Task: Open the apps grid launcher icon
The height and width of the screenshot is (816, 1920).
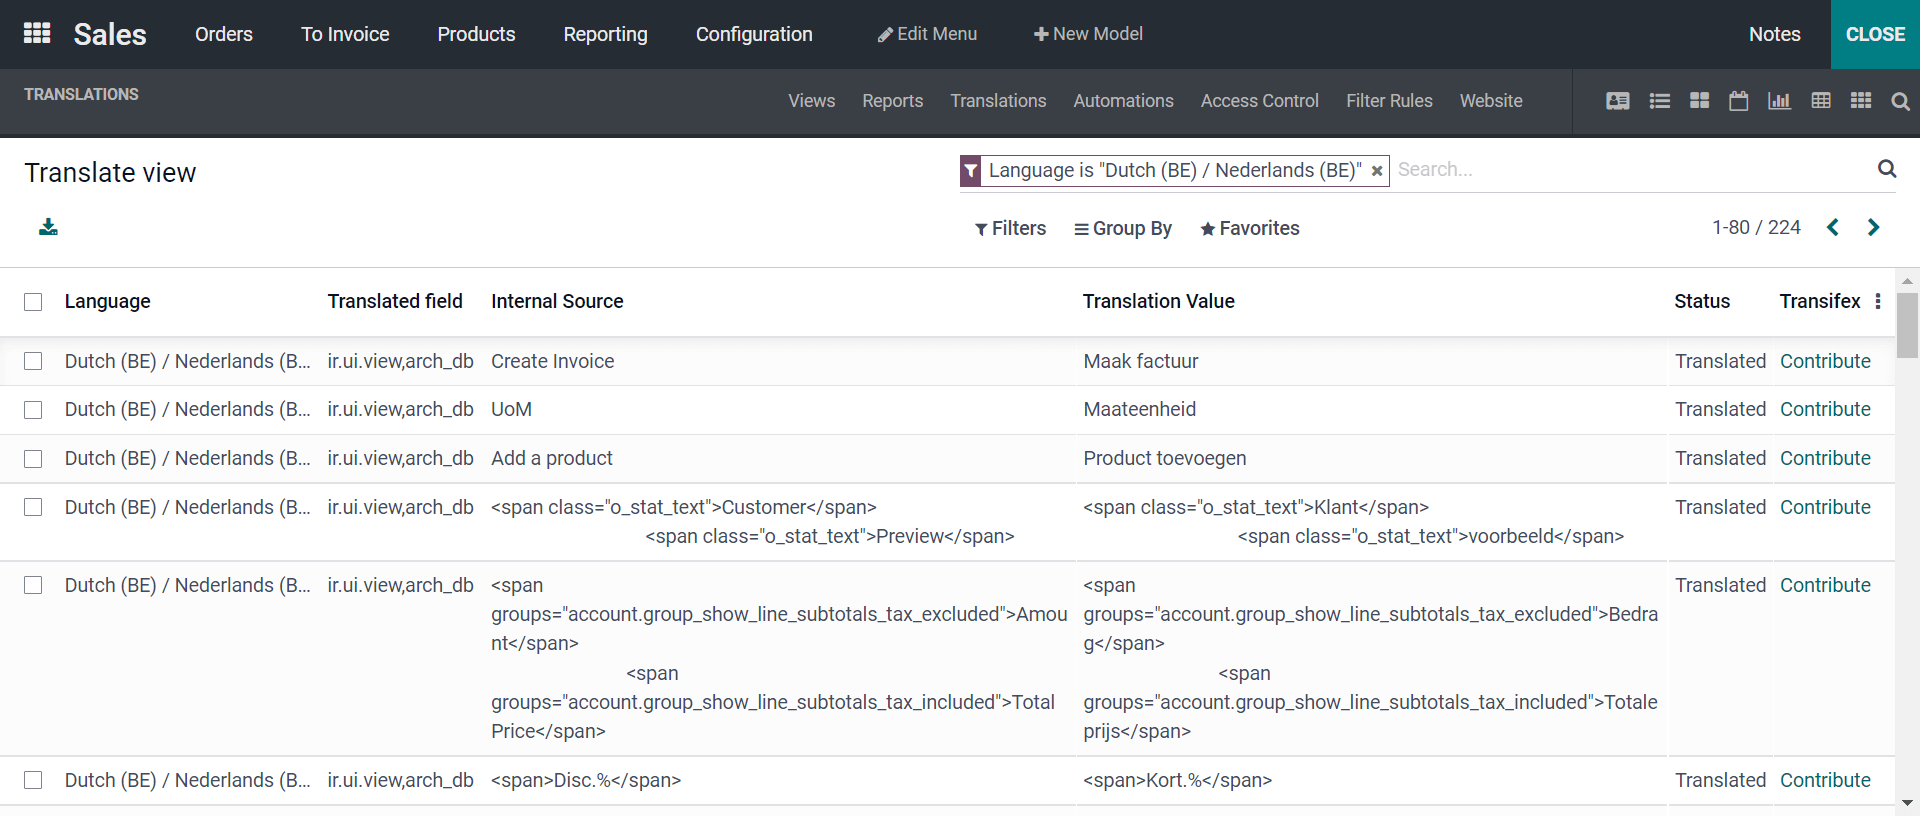Action: pos(37,33)
